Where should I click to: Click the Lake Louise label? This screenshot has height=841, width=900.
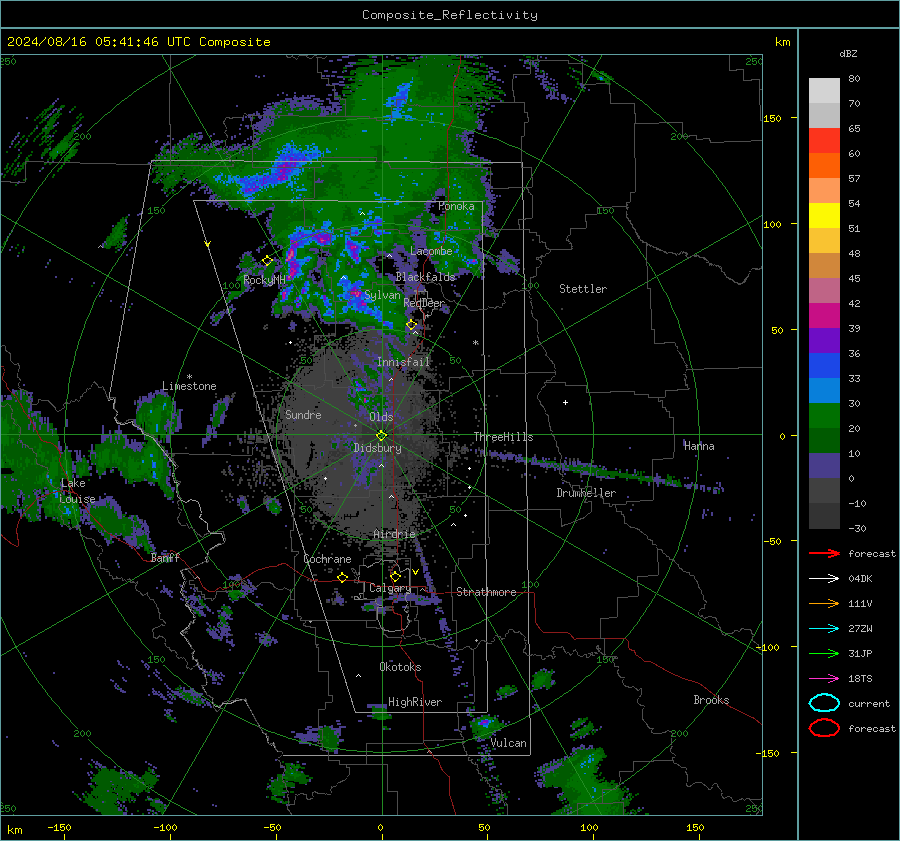click(x=77, y=491)
